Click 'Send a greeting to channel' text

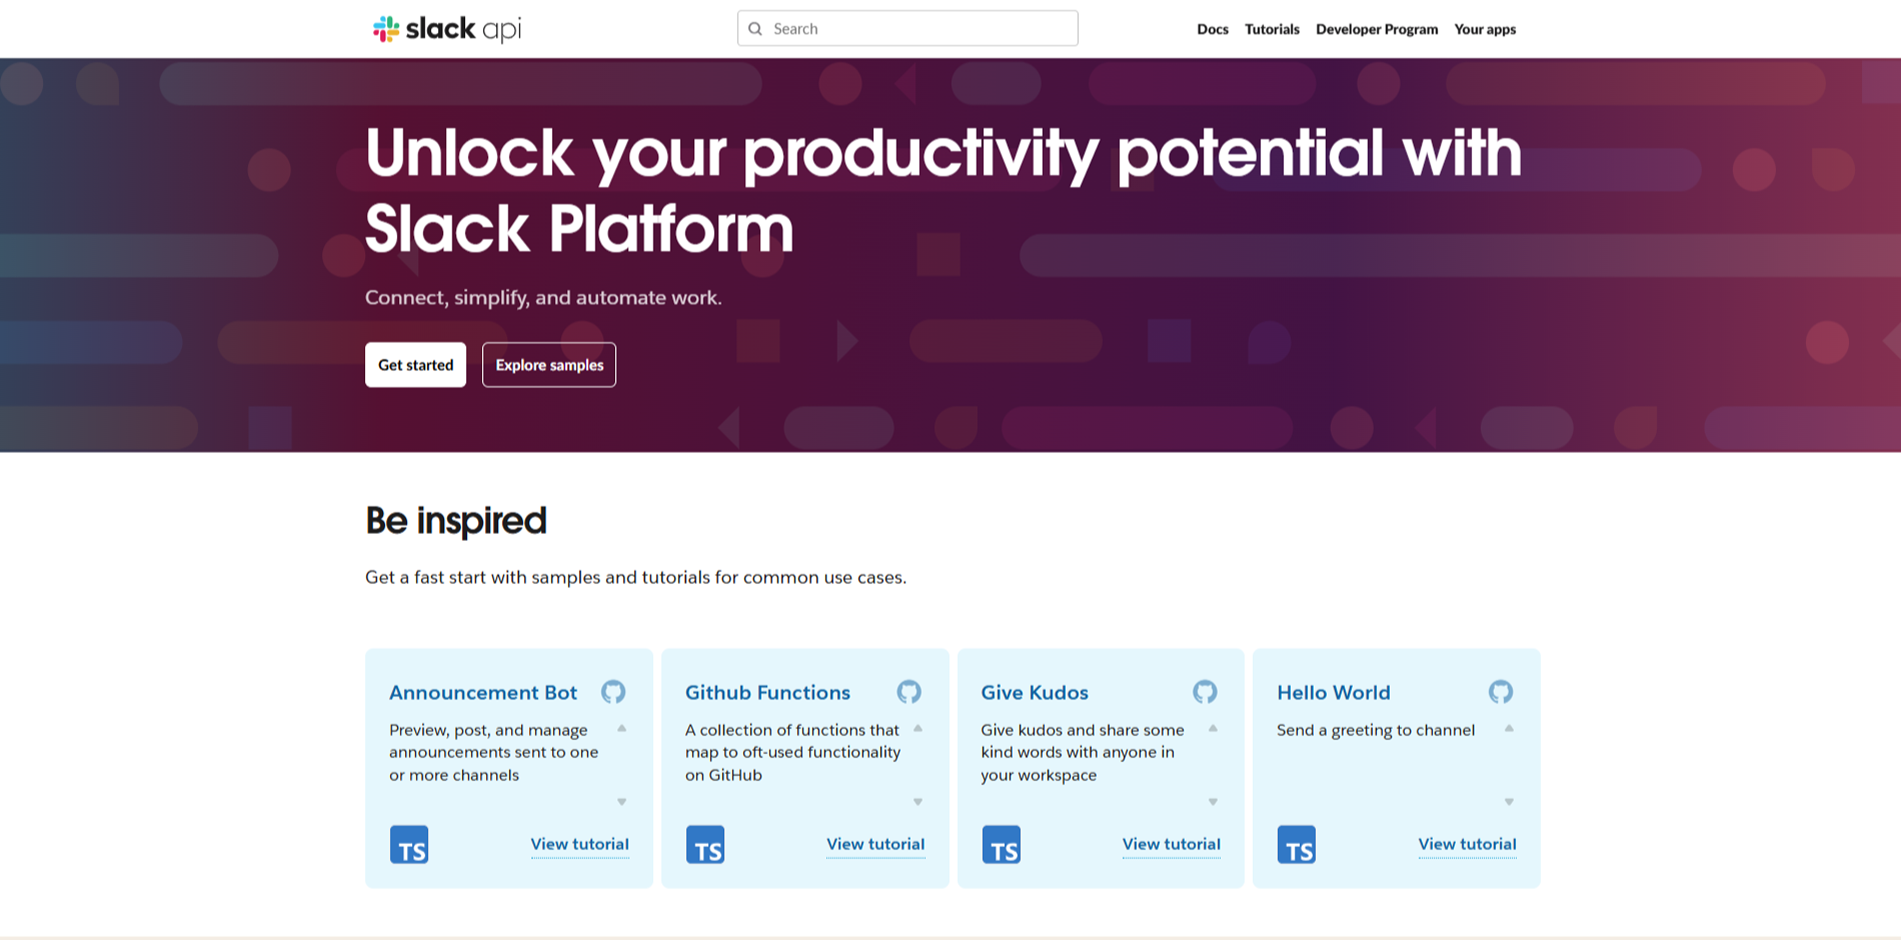pos(1376,730)
